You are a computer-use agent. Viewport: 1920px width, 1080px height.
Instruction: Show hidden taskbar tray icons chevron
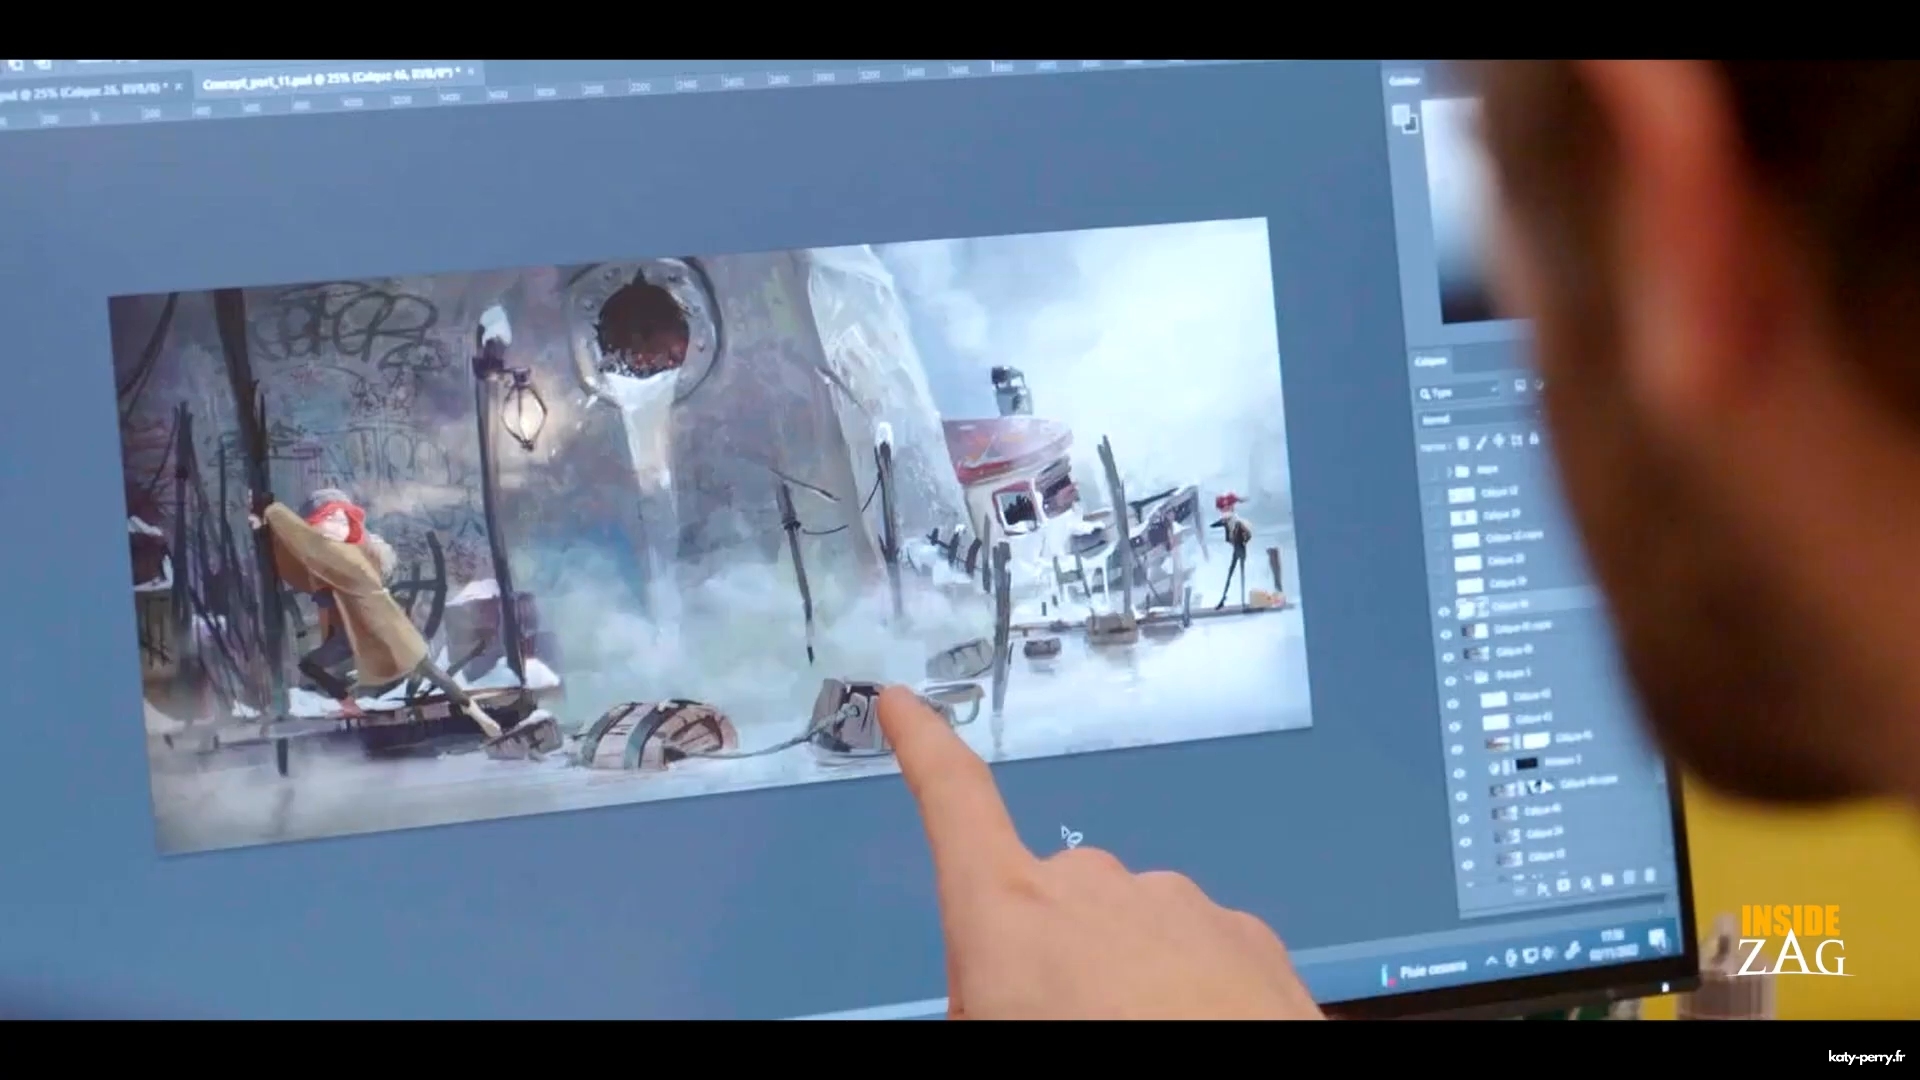point(1491,961)
